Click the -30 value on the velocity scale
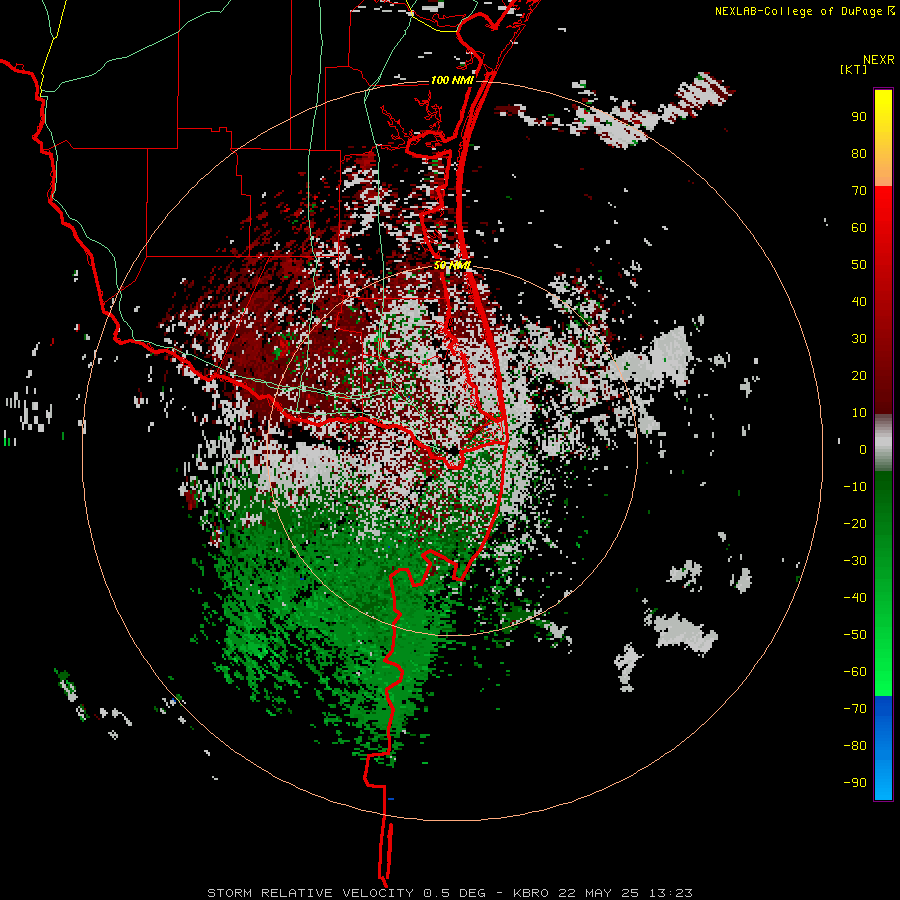Viewport: 900px width, 900px height. click(x=855, y=561)
